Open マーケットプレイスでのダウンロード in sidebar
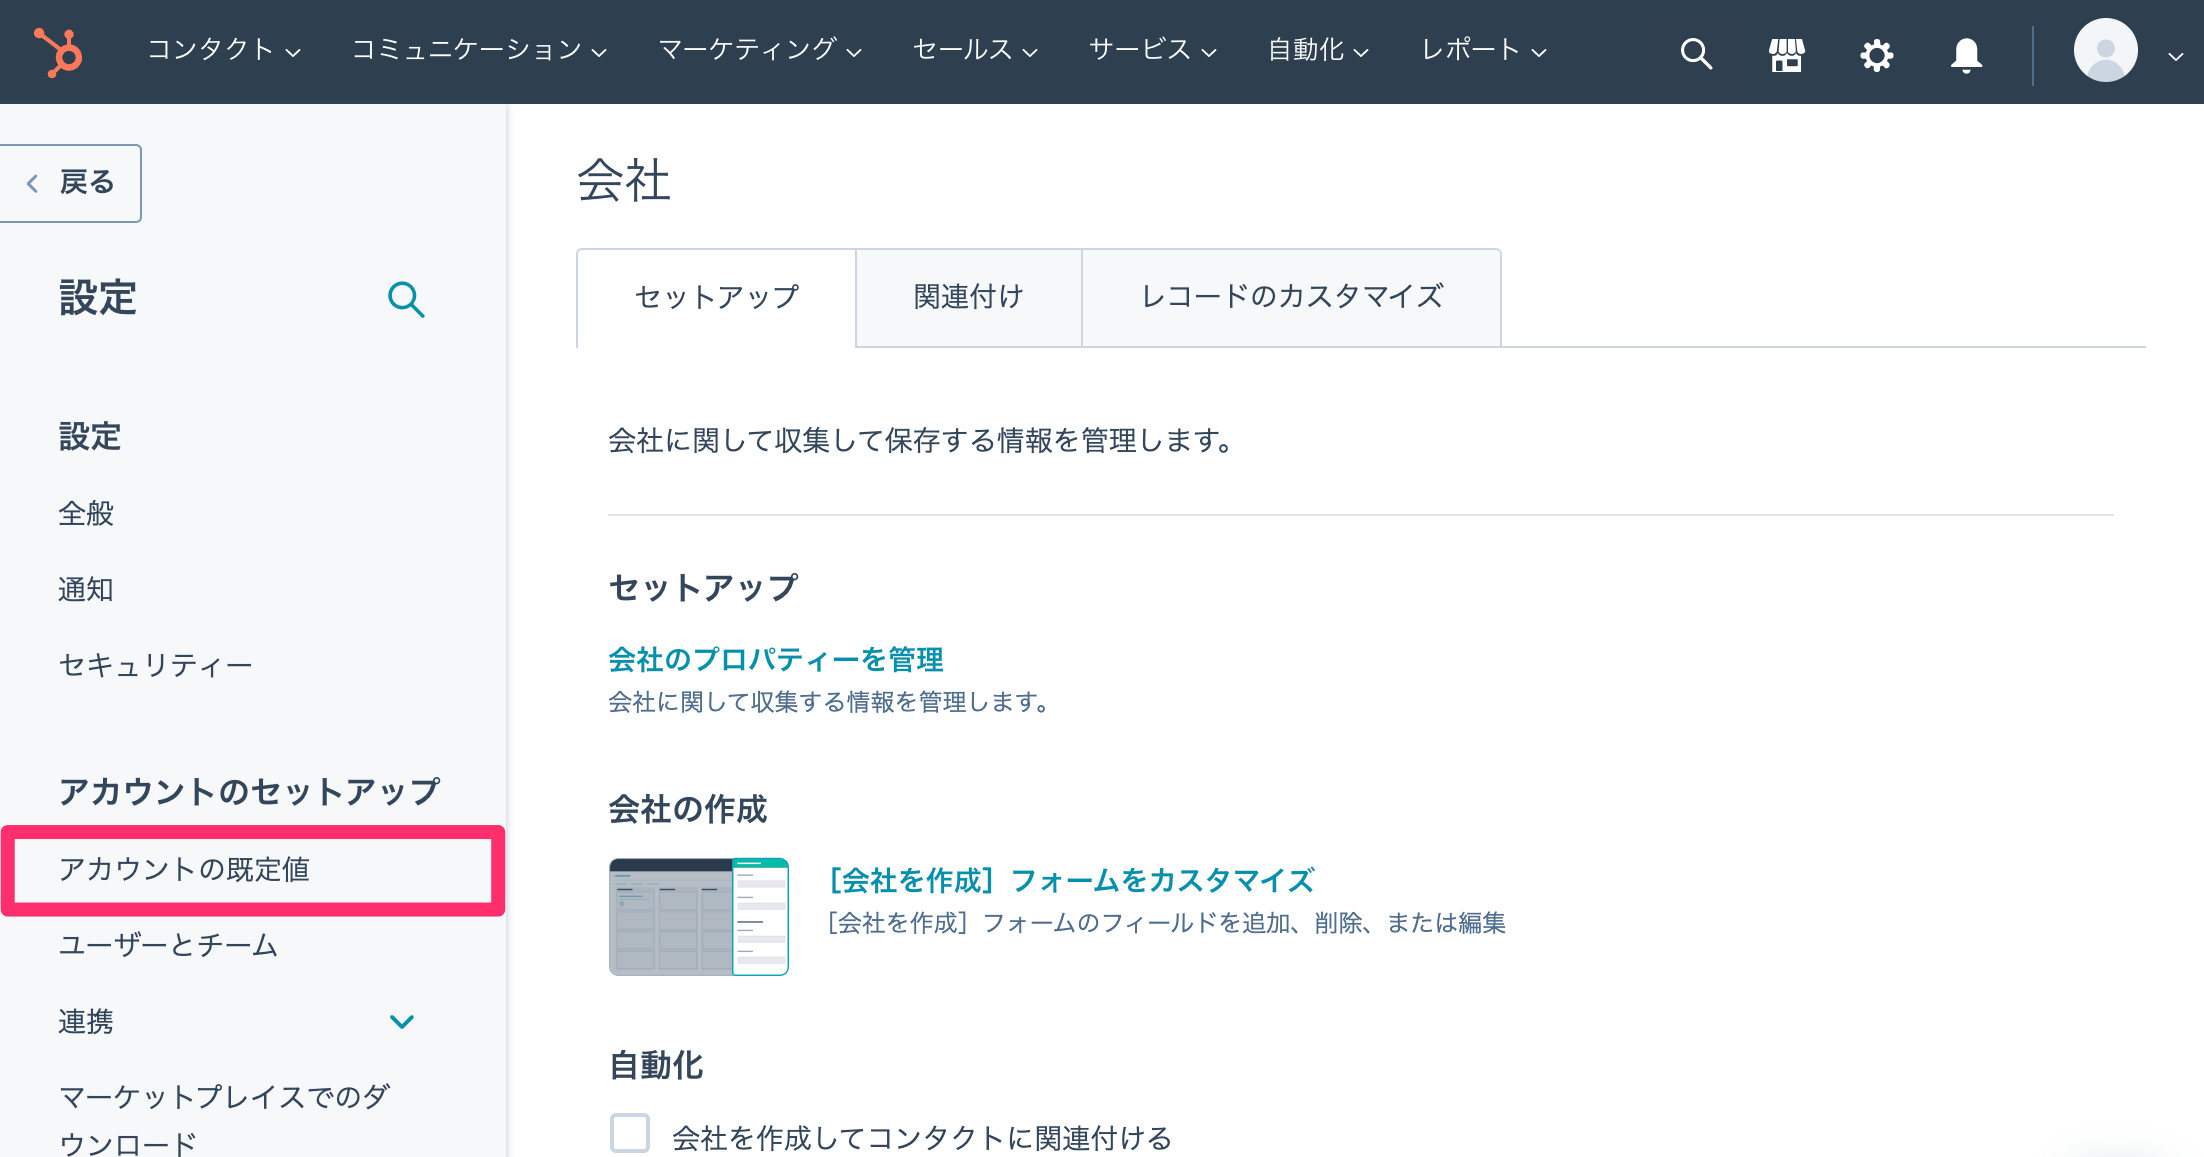2204x1157 pixels. click(x=224, y=1120)
